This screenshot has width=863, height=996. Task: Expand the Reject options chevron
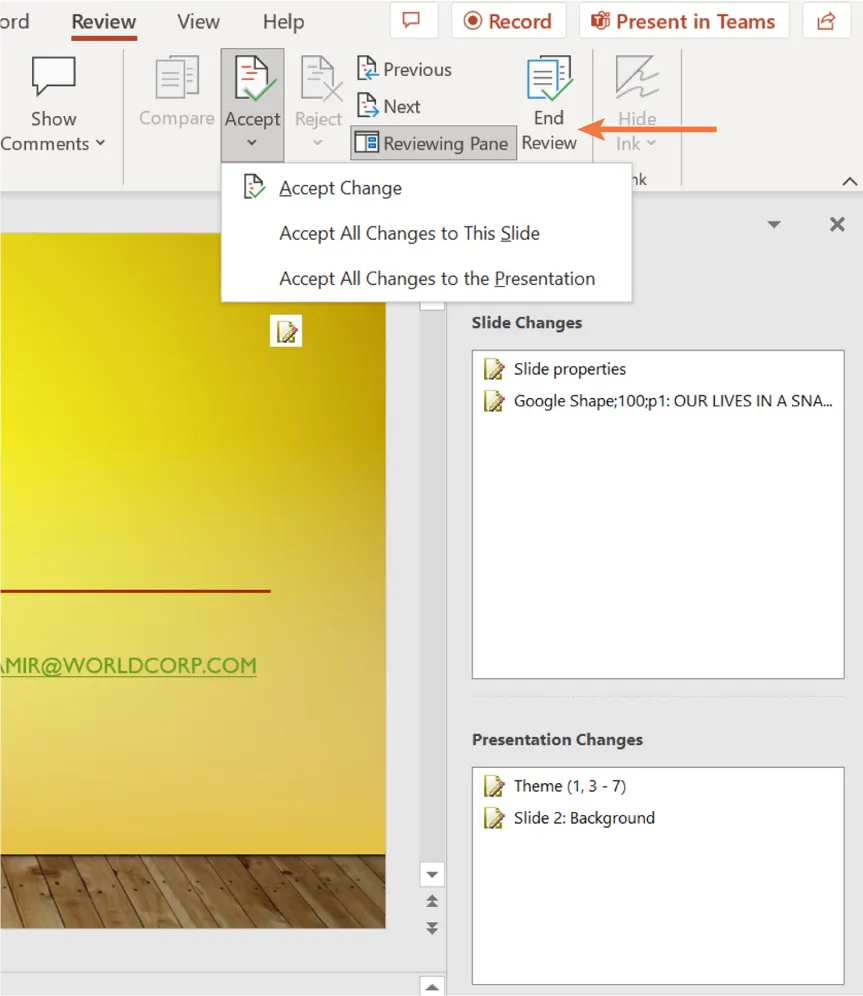[x=318, y=142]
